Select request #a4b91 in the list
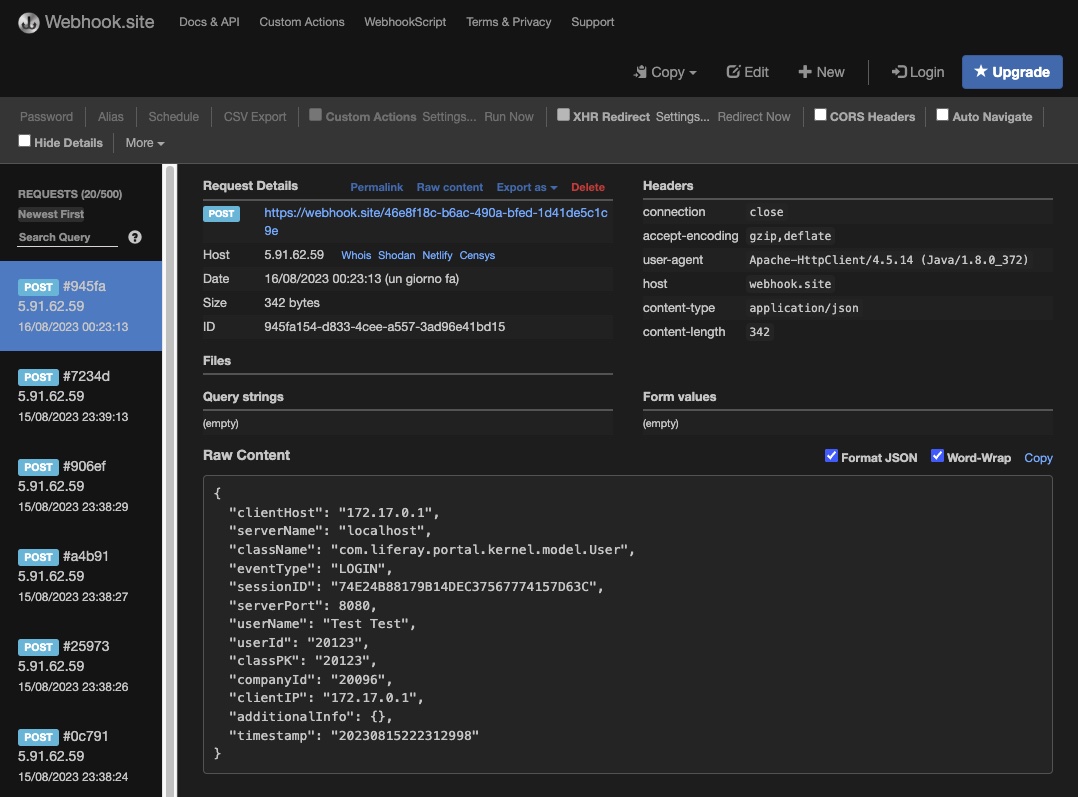Screen dimensions: 1078x797 81,576
